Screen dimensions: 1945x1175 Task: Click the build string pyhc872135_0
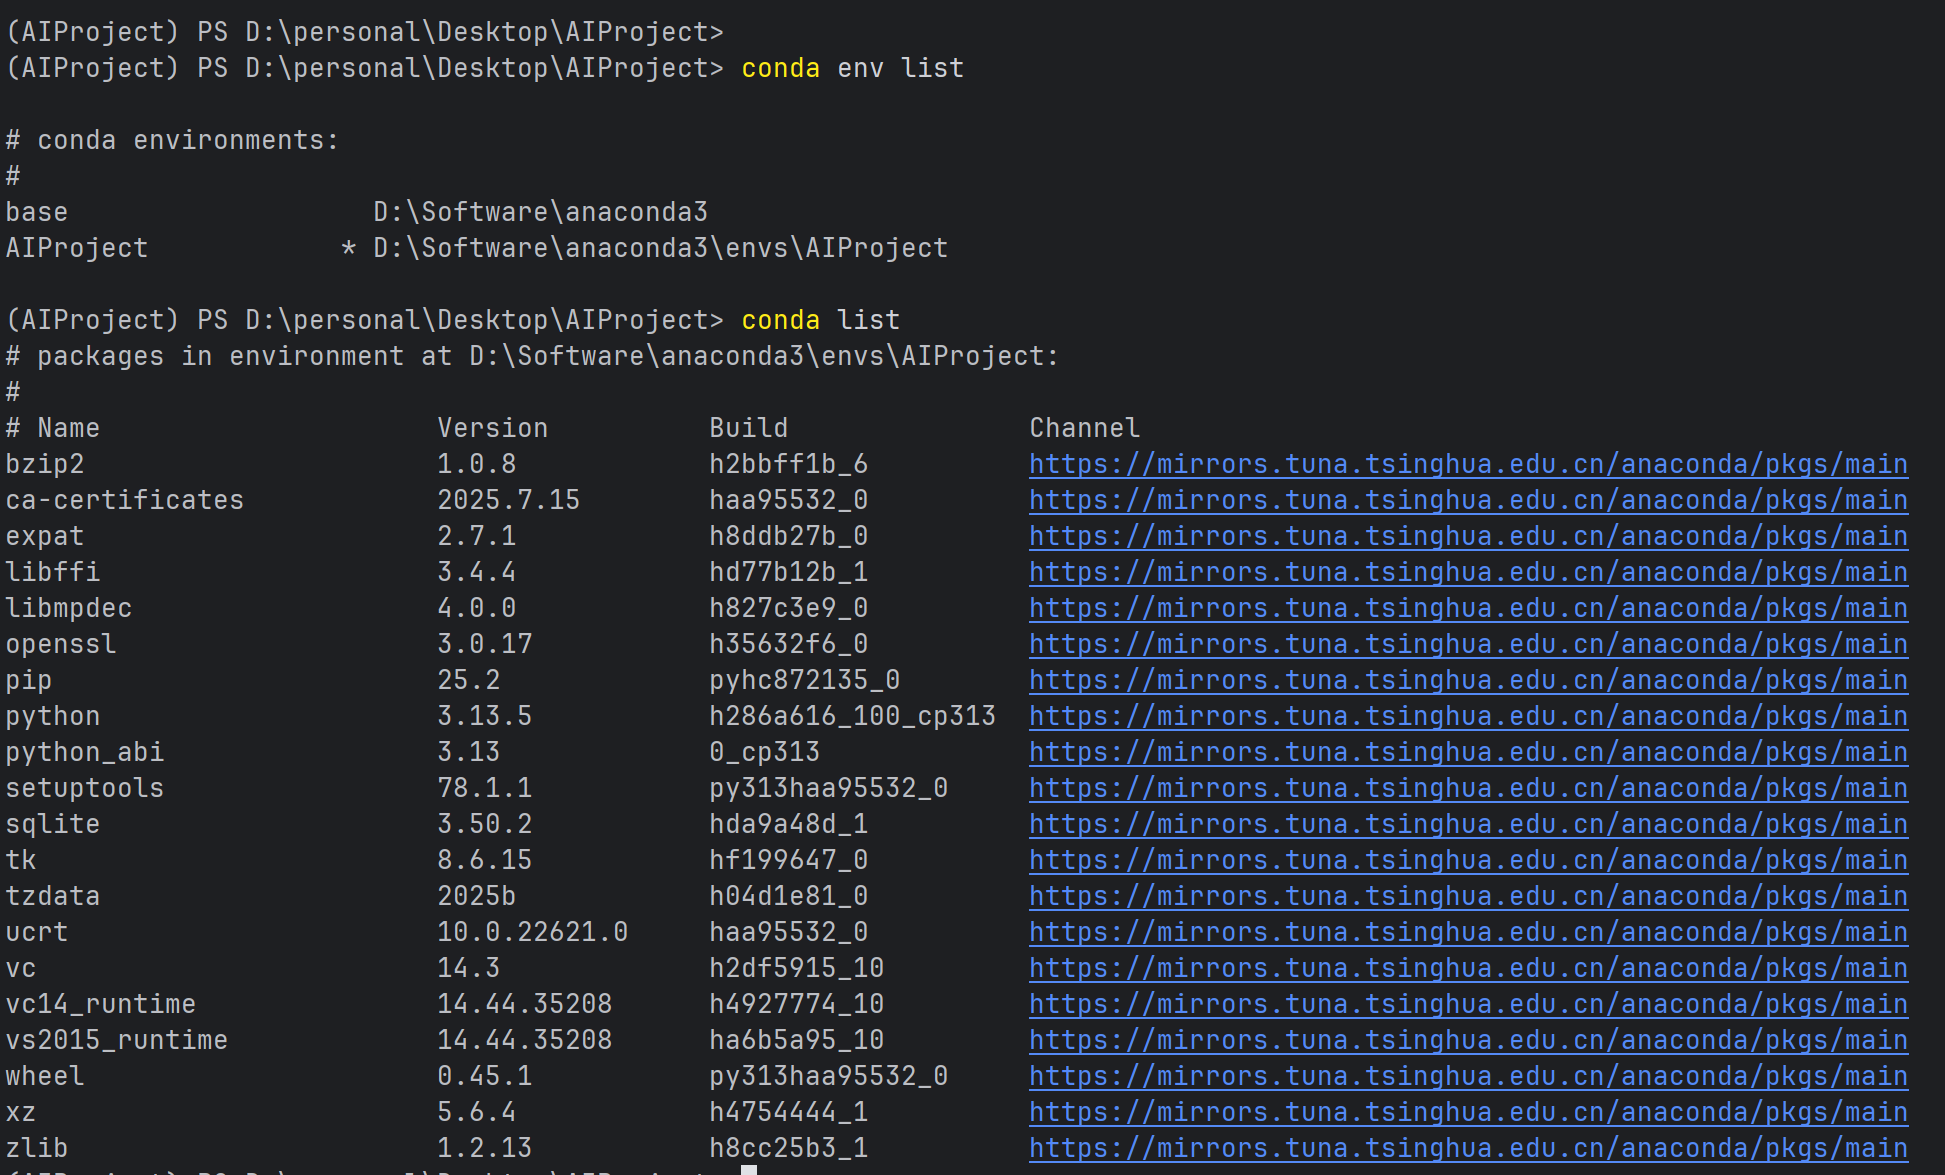coord(804,680)
